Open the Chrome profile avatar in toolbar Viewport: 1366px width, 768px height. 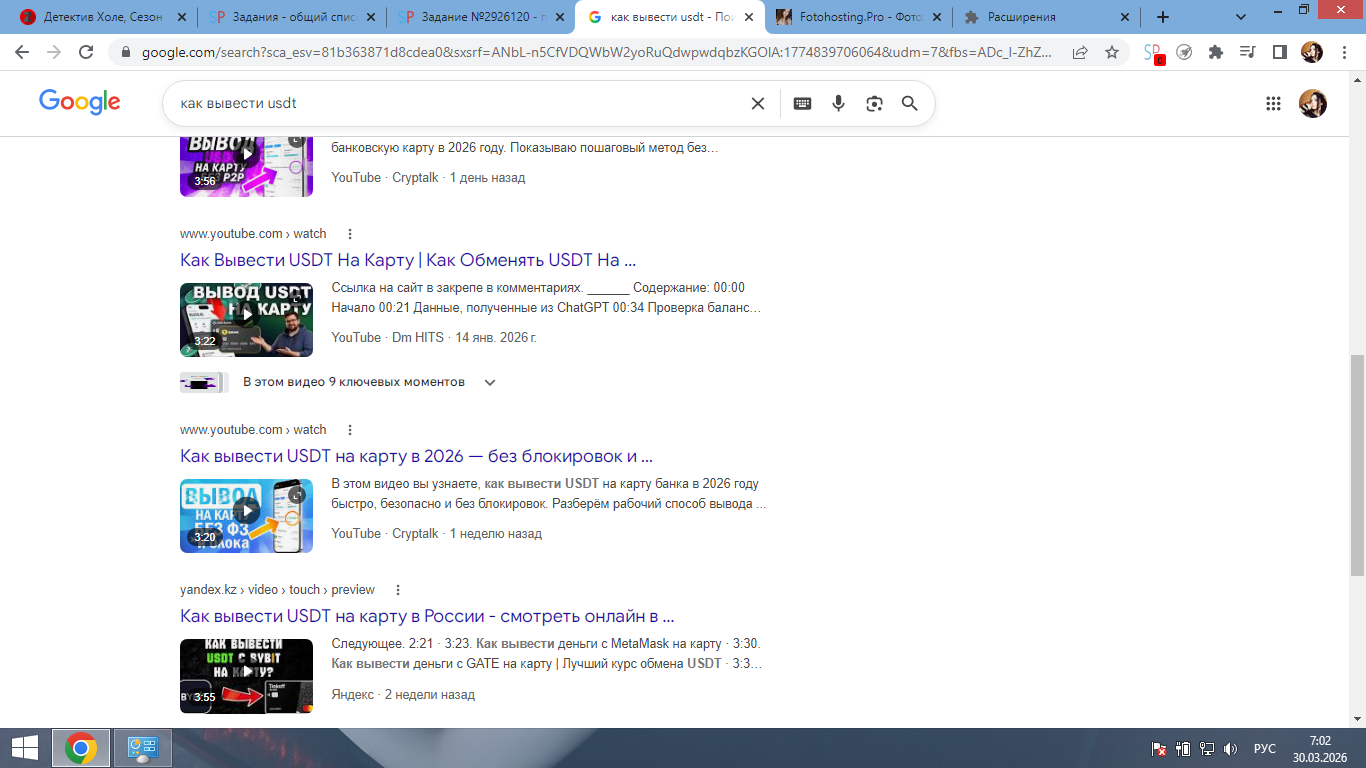pyautogui.click(x=1312, y=53)
